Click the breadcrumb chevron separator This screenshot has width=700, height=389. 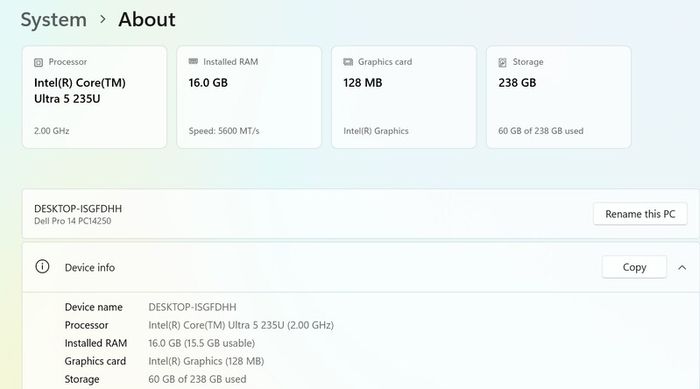103,20
